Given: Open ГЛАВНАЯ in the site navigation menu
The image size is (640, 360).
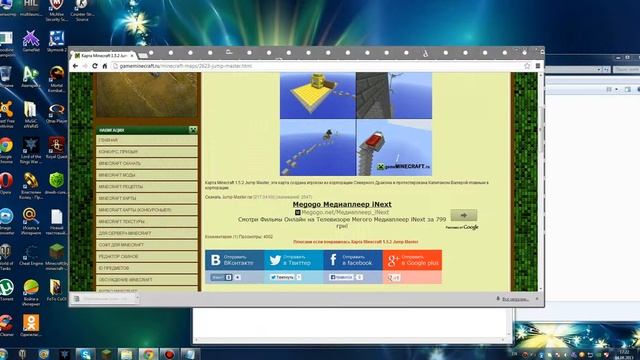Looking at the screenshot, I should pyautogui.click(x=147, y=140).
